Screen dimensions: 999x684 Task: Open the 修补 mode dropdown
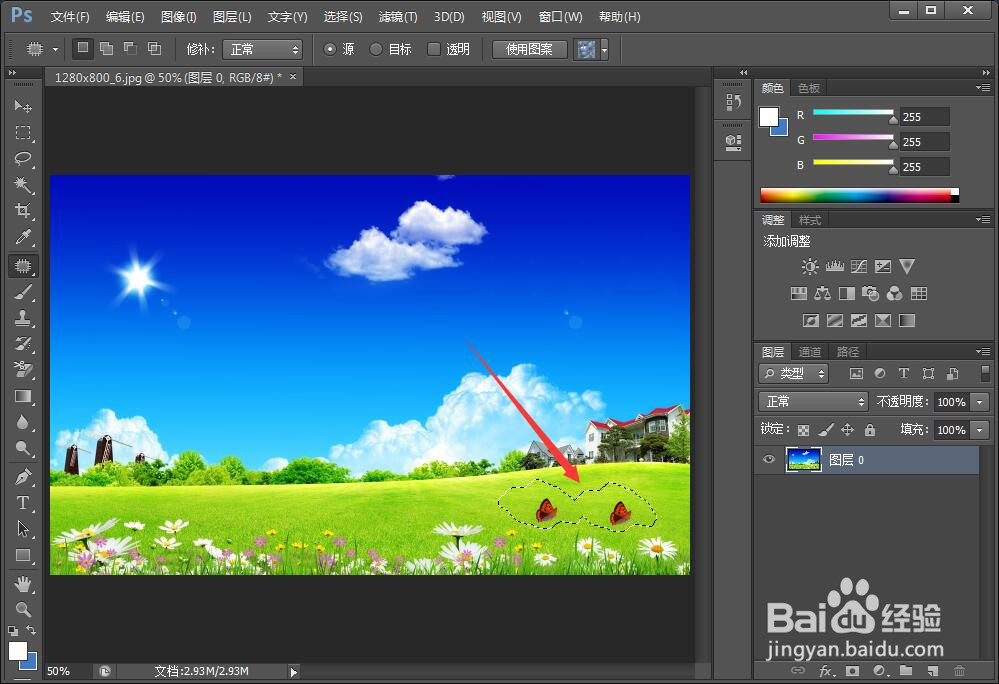pos(262,49)
